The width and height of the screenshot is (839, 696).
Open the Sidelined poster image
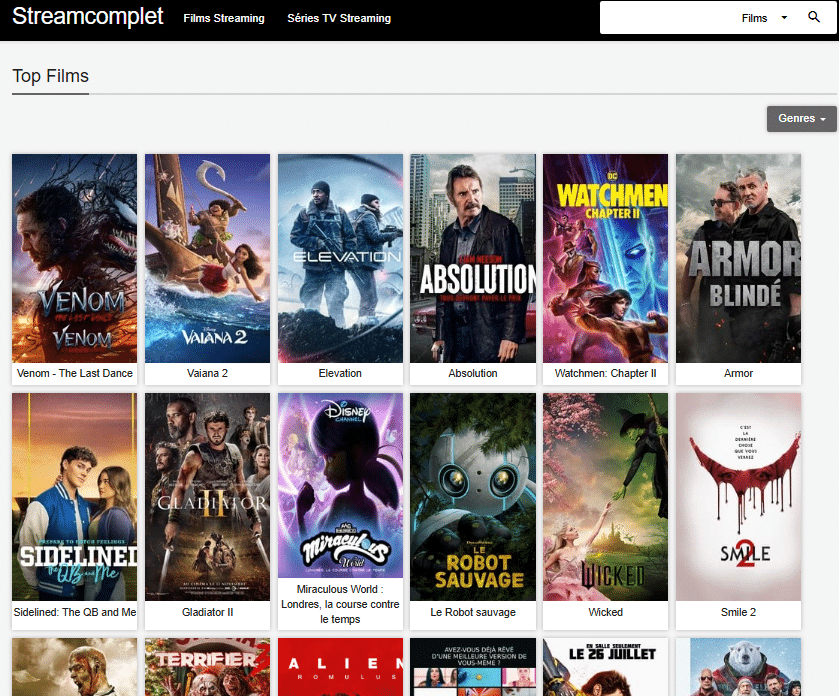74,497
